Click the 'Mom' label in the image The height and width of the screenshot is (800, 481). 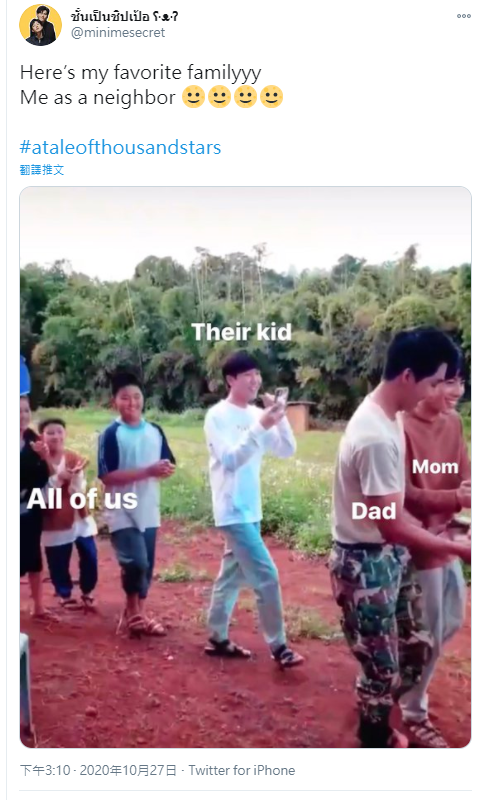coord(435,467)
